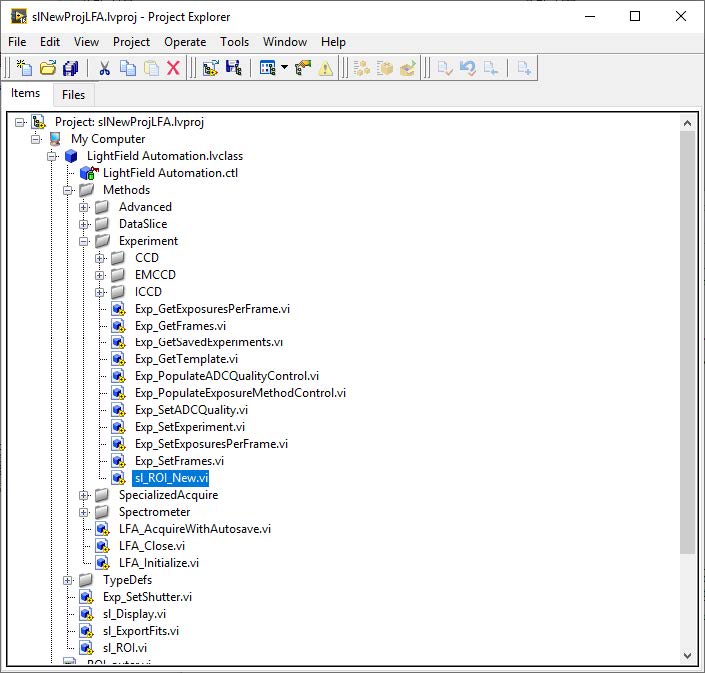Select Exp_GetExposuresPerFrame.vi

pyautogui.click(x=212, y=309)
